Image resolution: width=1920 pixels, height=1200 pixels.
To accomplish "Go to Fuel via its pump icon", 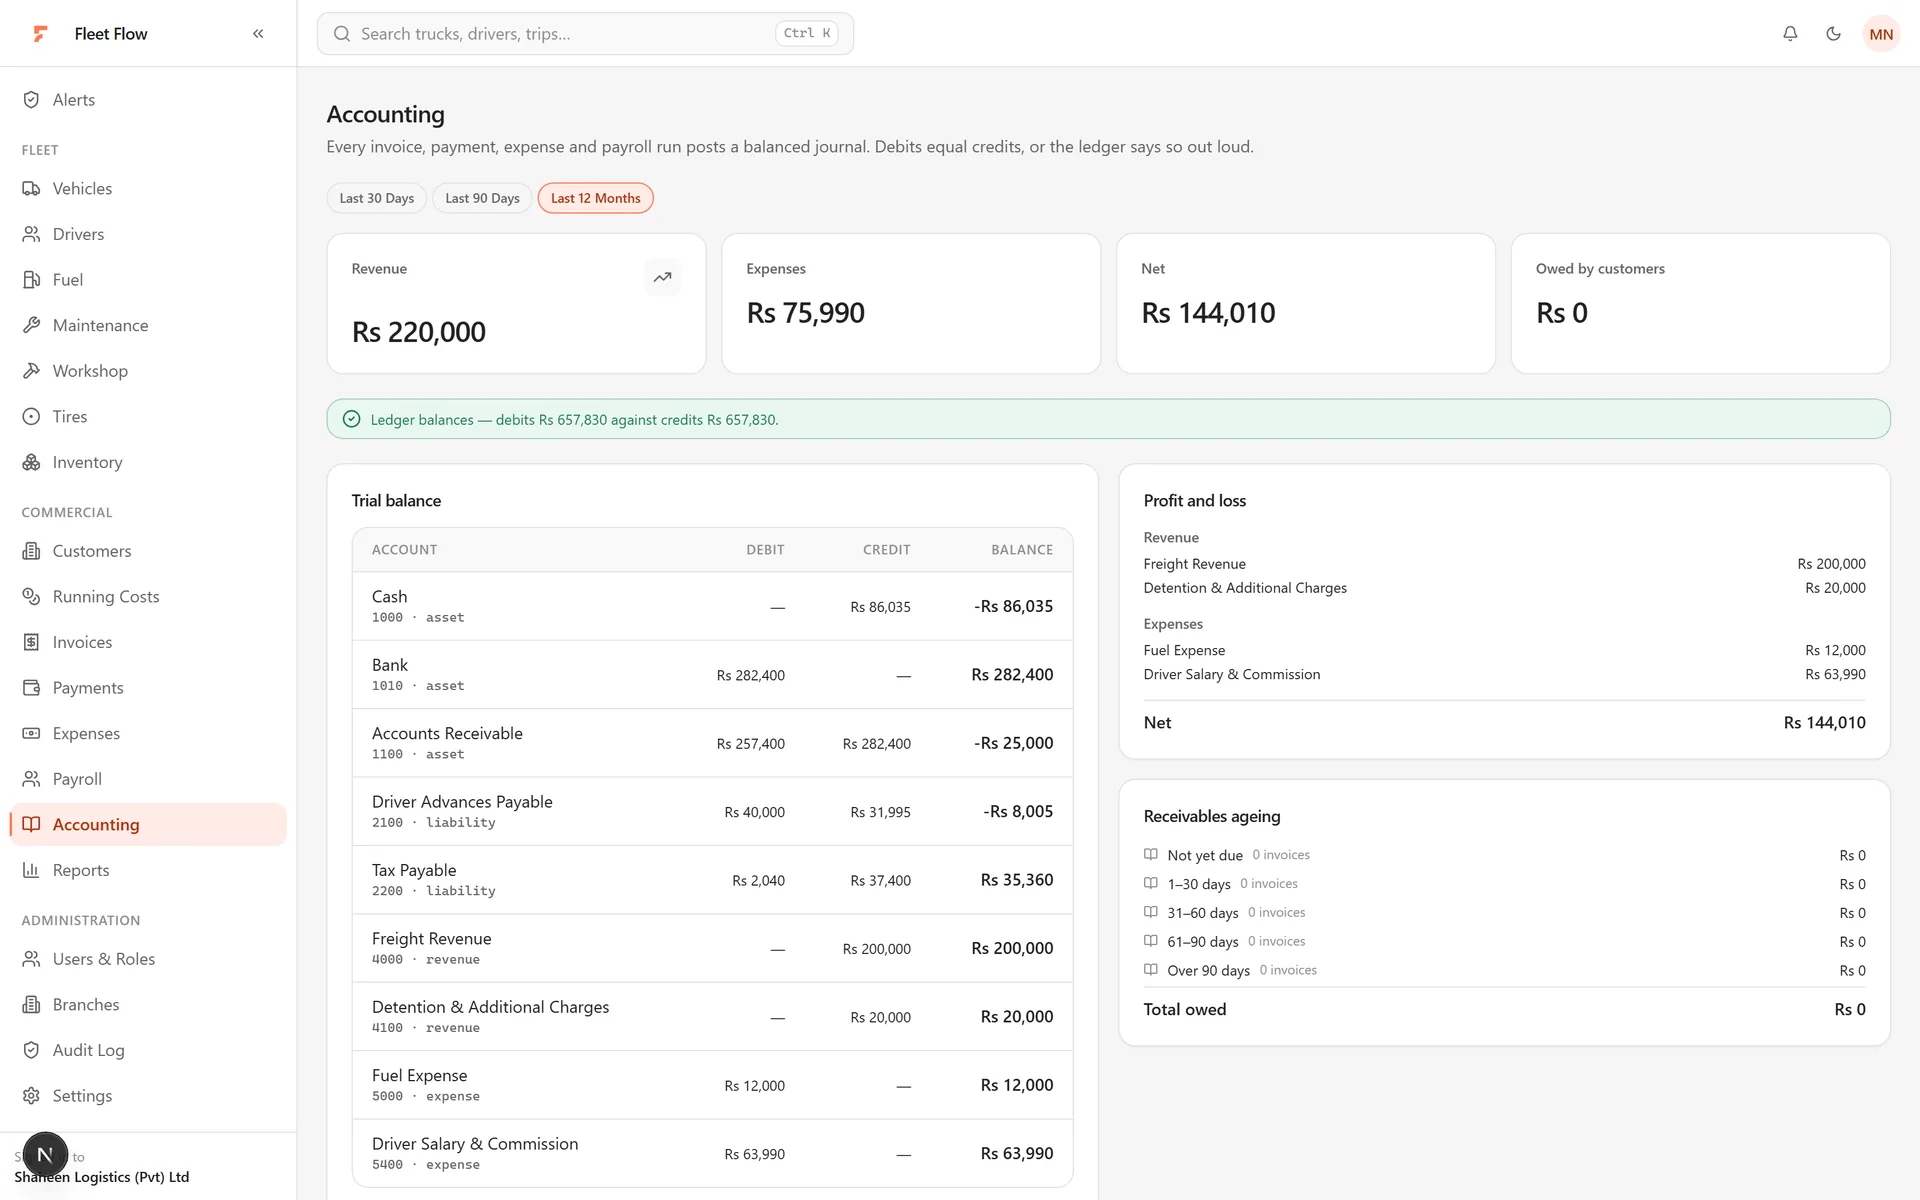I will pos(32,280).
